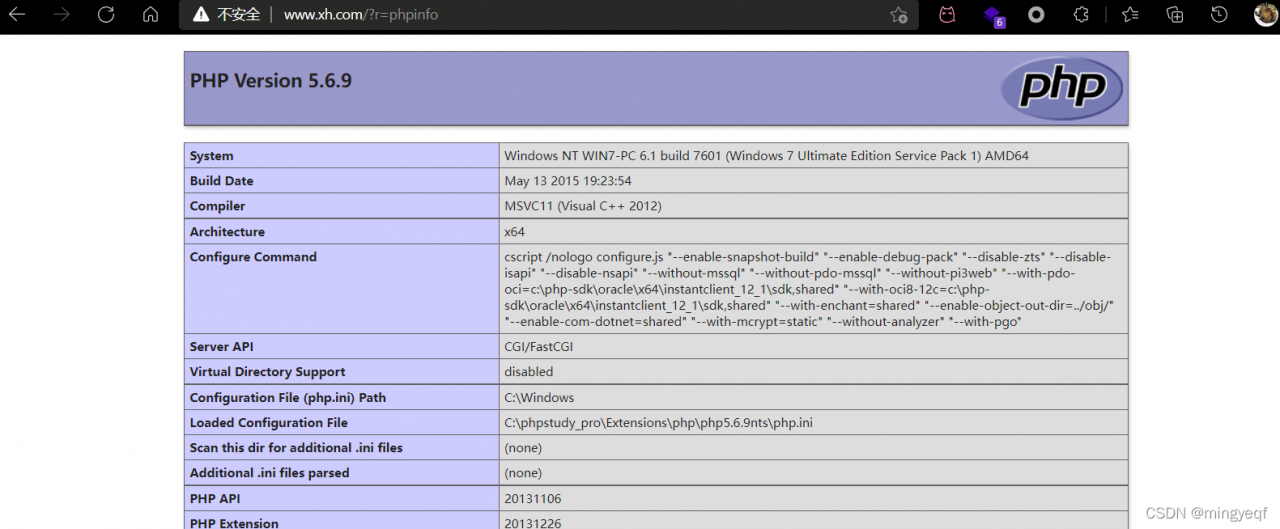
Task: Add this page to favorites
Action: (x=899, y=15)
